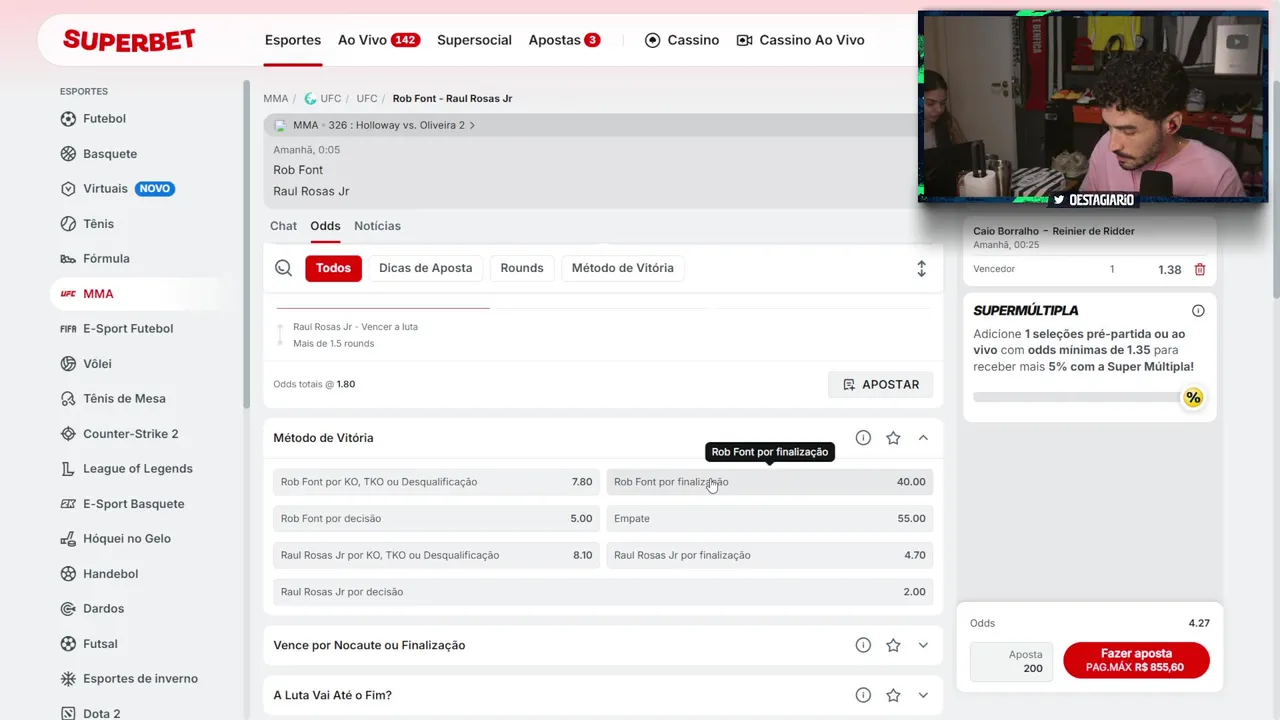Open Esportes de inverno section
1280x720 pixels.
point(140,679)
